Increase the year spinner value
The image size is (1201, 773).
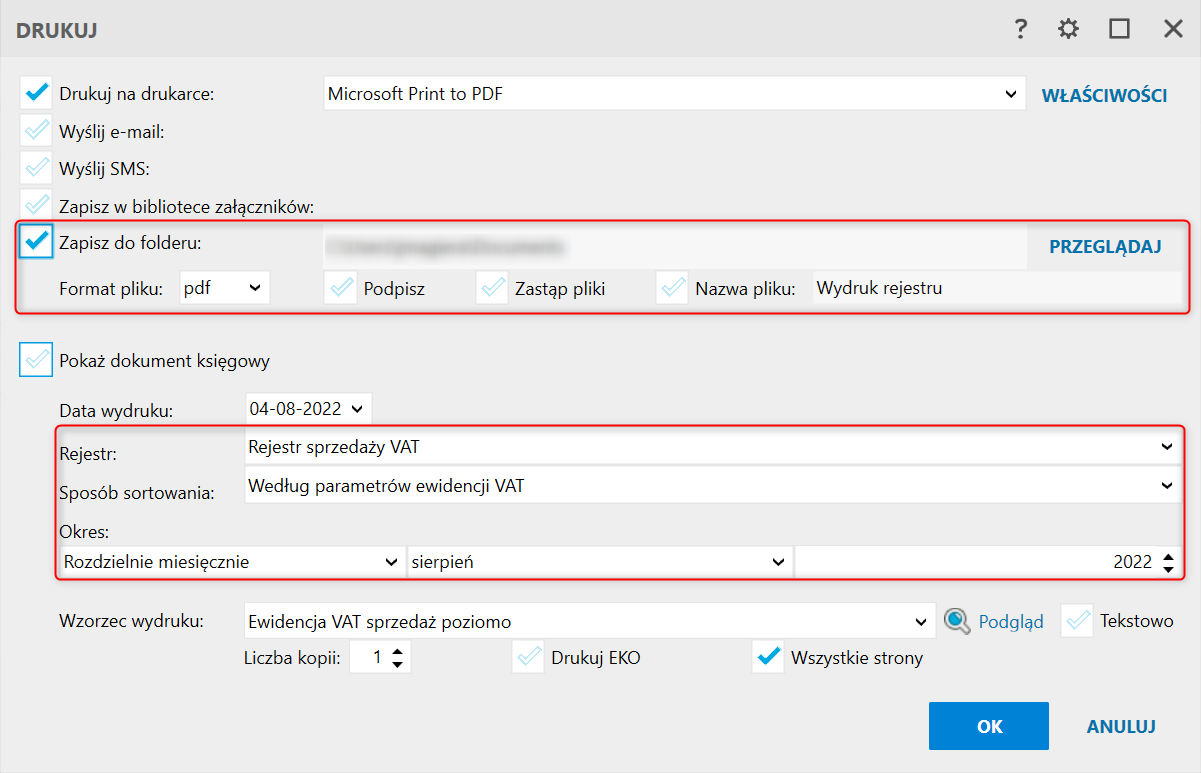pos(1168,556)
